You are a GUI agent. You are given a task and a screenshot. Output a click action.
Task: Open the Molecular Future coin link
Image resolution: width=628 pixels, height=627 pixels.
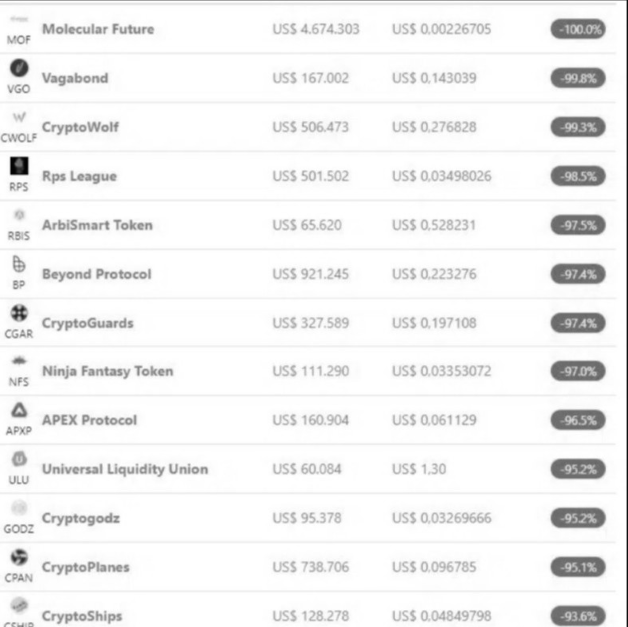(98, 29)
